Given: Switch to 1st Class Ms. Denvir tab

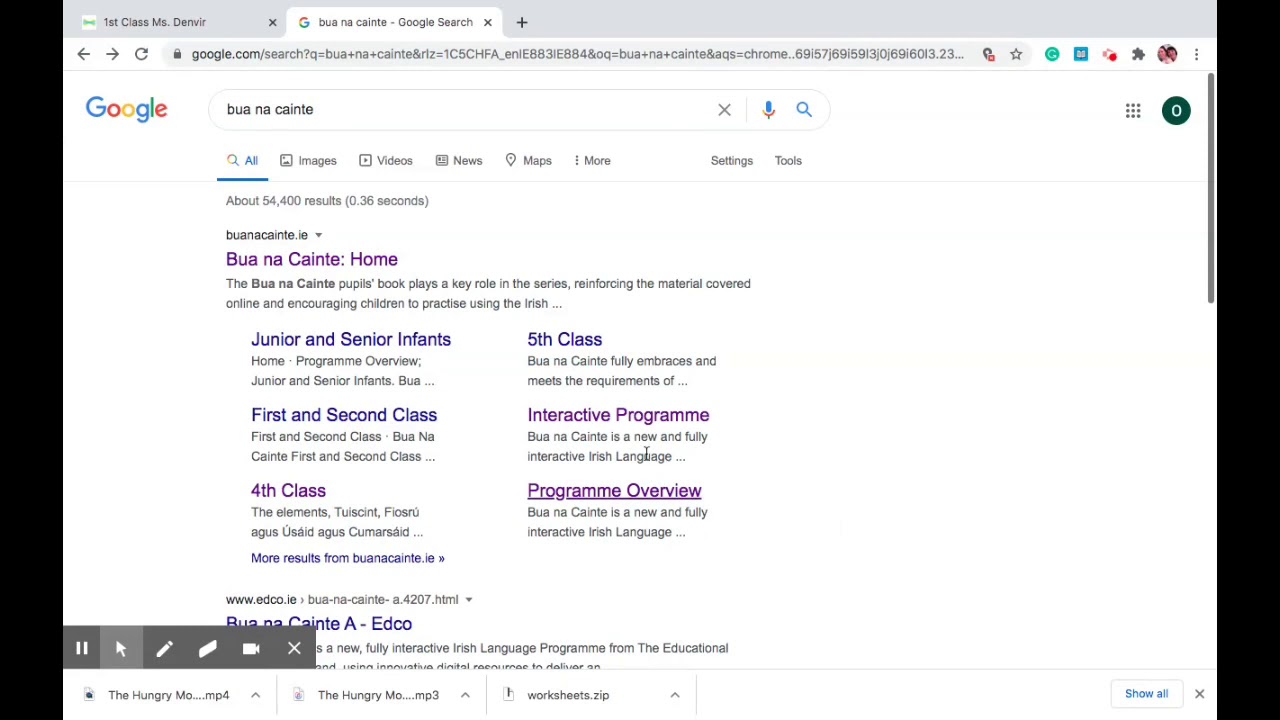Looking at the screenshot, I should [154, 22].
